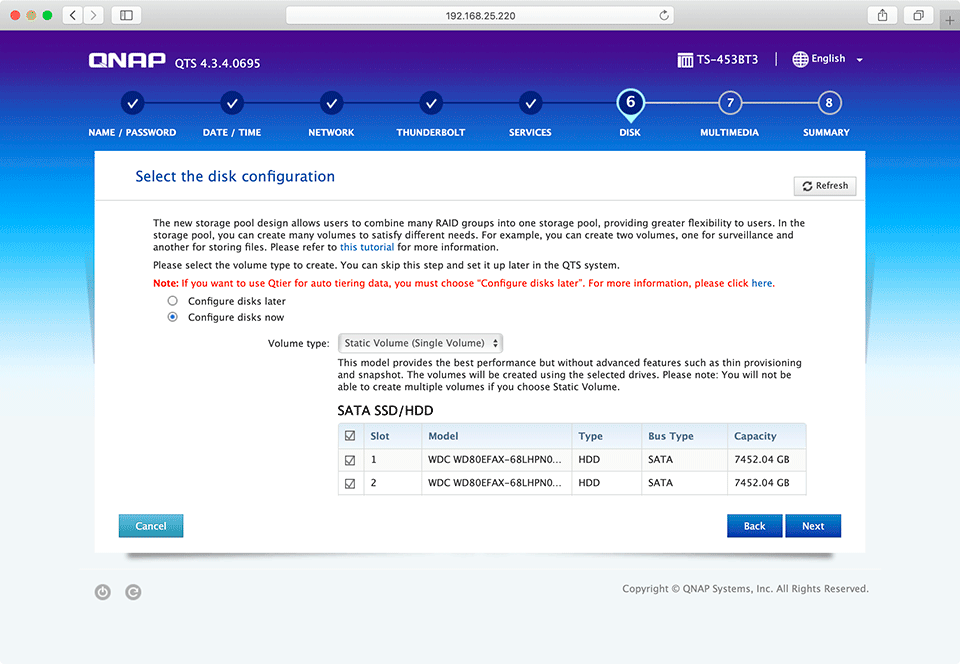Click DATE / TIME step label

click(x=232, y=132)
